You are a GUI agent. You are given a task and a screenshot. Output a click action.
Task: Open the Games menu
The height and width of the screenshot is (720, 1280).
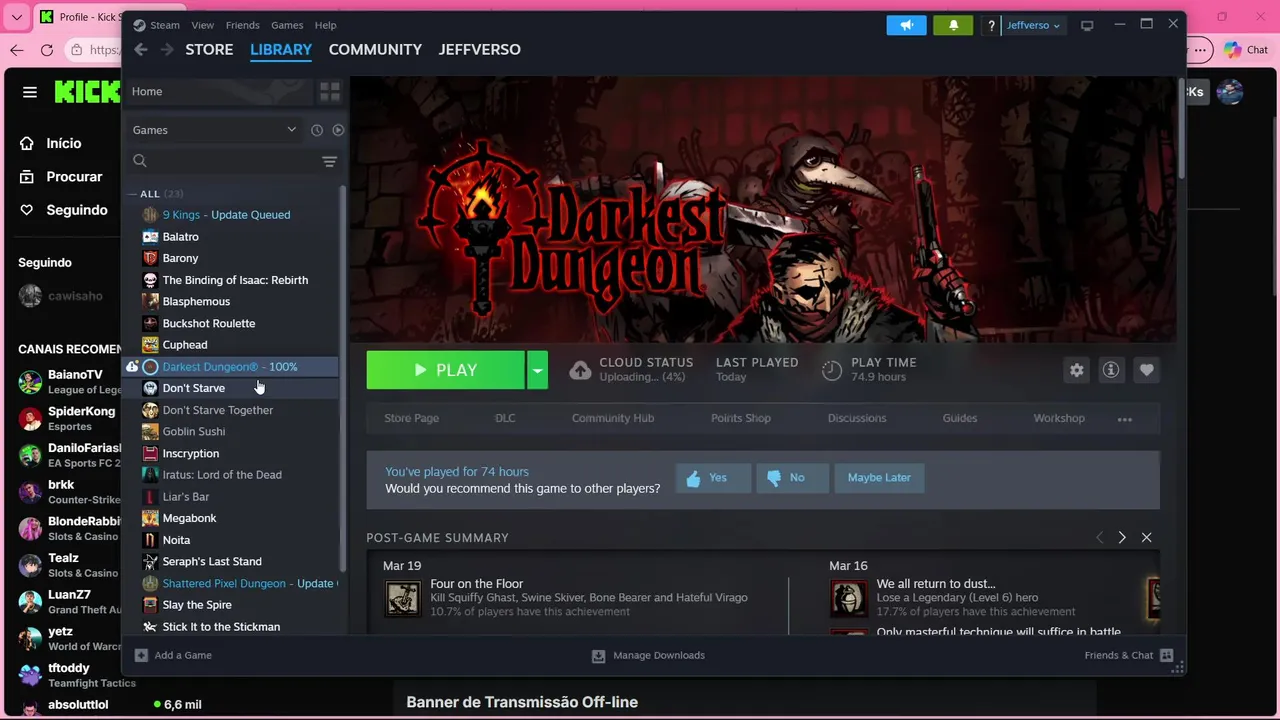[287, 25]
